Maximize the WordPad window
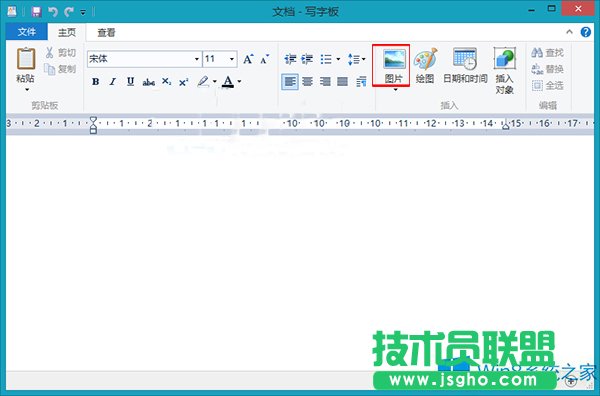 pyautogui.click(x=551, y=8)
